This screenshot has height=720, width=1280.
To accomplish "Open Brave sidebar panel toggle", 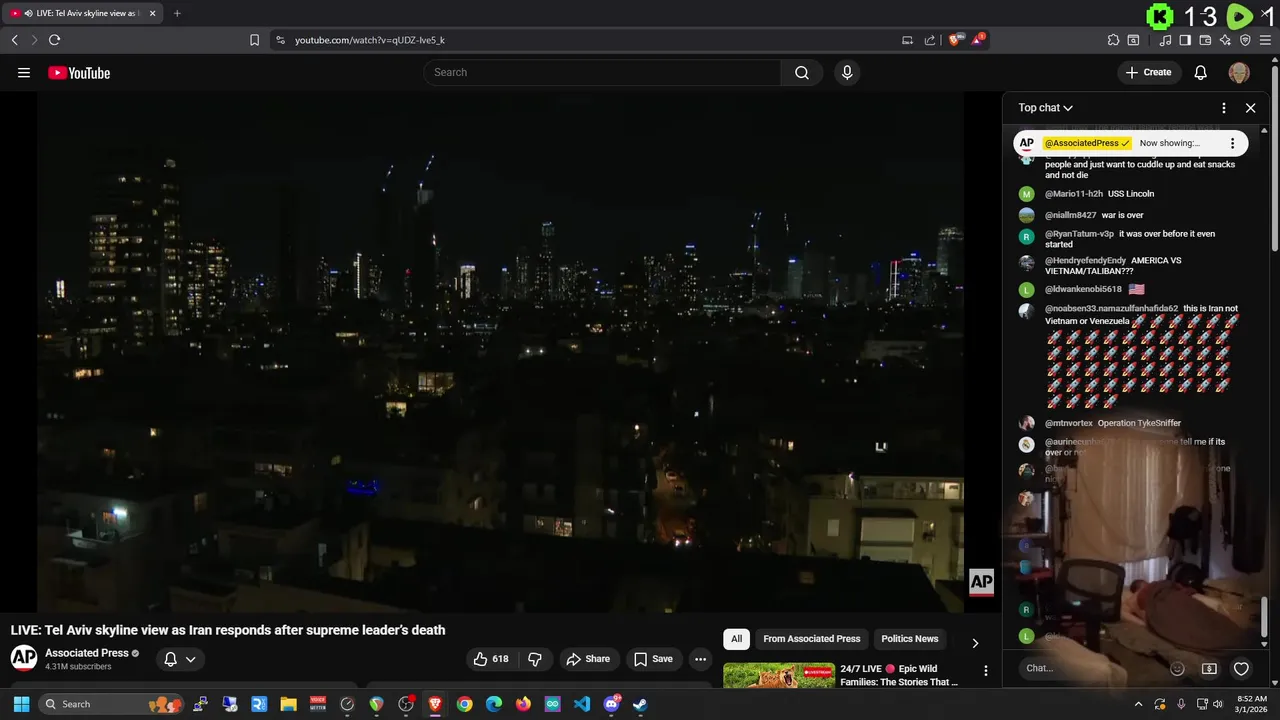I will point(1185,40).
